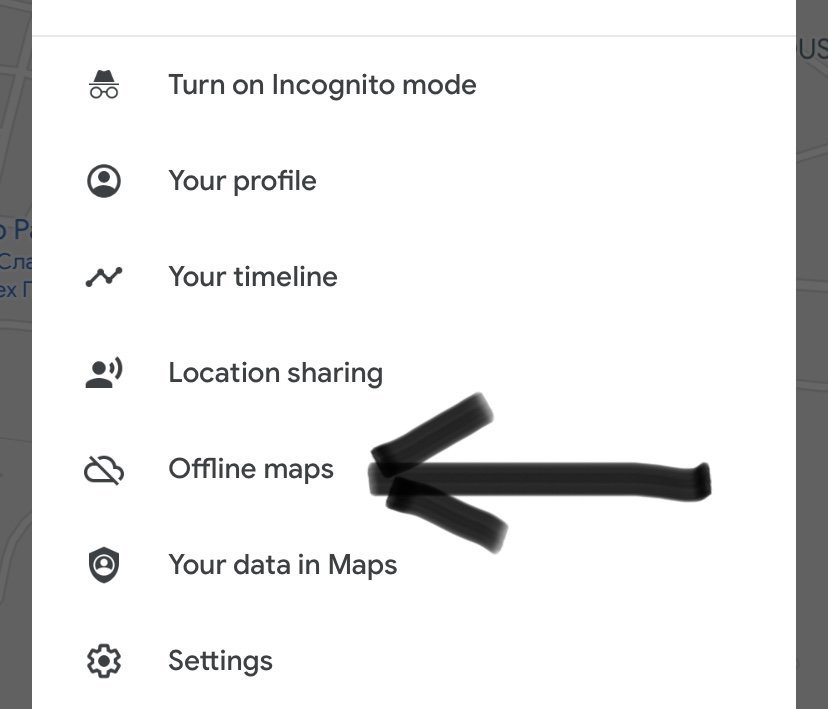The height and width of the screenshot is (709, 828).
Task: Tap the dimmed map strip left of Settings gear
Action: [15, 660]
